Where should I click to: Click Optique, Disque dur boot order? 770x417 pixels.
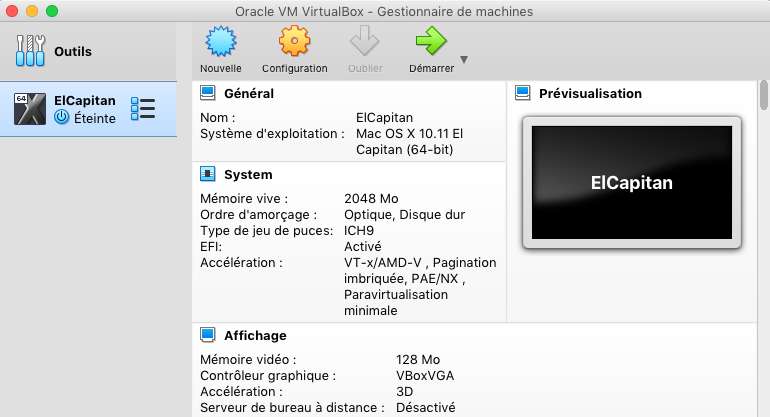tap(405, 215)
